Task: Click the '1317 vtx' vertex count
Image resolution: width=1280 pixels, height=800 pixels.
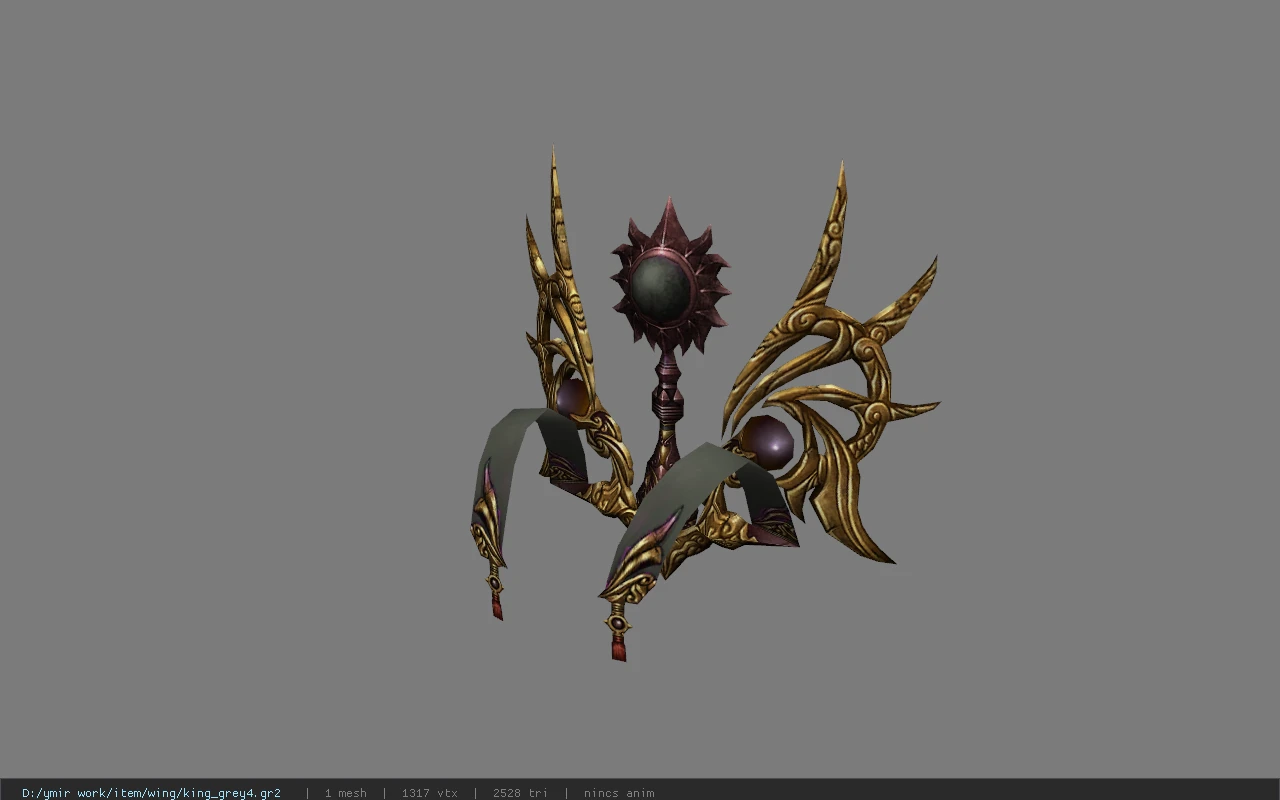Action: (x=430, y=793)
